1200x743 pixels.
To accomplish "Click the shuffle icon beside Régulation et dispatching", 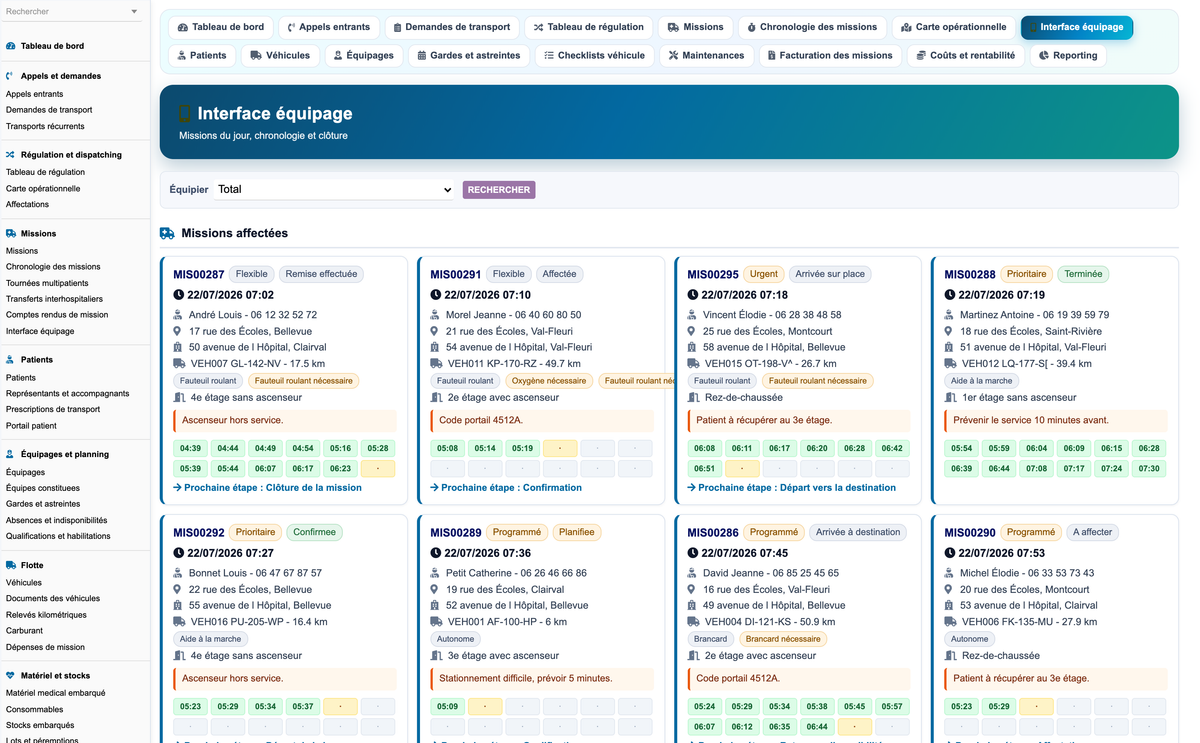I will pyautogui.click(x=10, y=155).
